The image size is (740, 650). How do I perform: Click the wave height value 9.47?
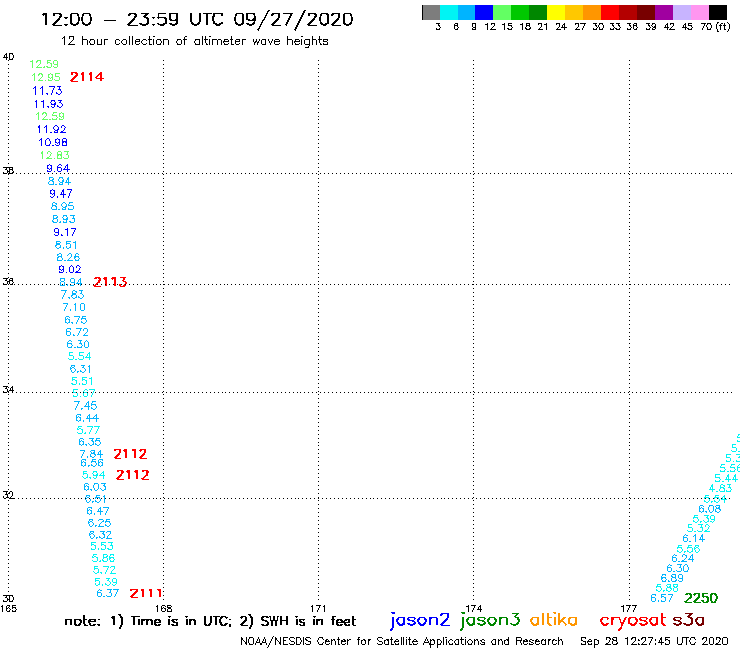pos(61,194)
